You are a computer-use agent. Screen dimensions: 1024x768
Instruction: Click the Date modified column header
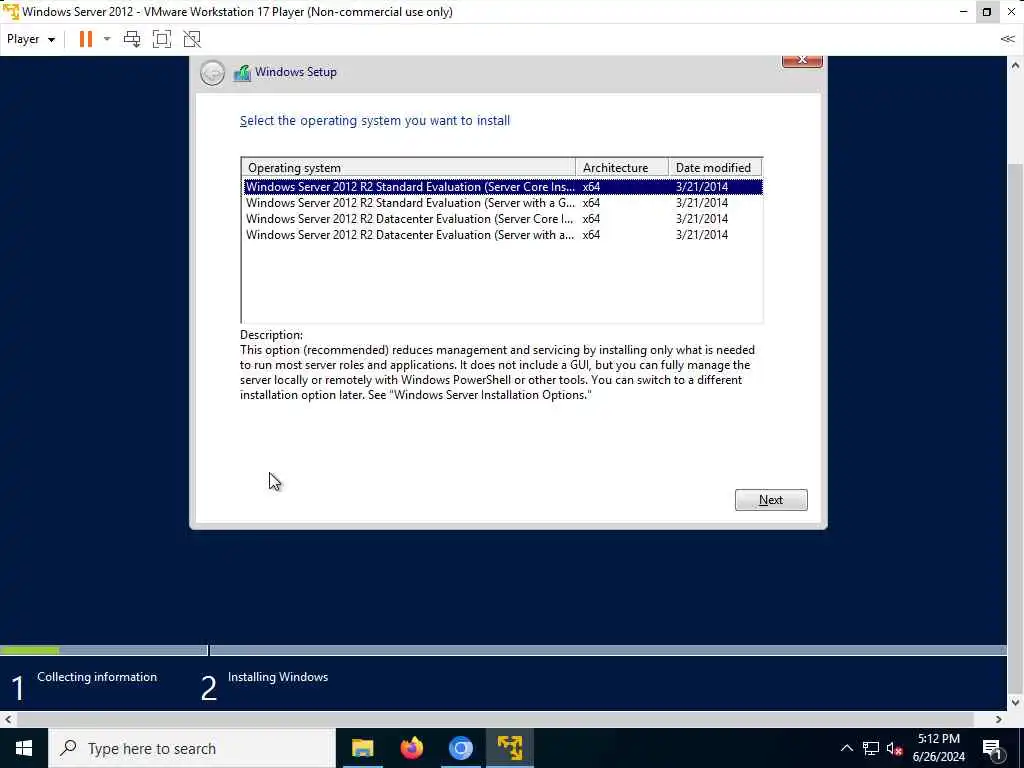click(715, 168)
